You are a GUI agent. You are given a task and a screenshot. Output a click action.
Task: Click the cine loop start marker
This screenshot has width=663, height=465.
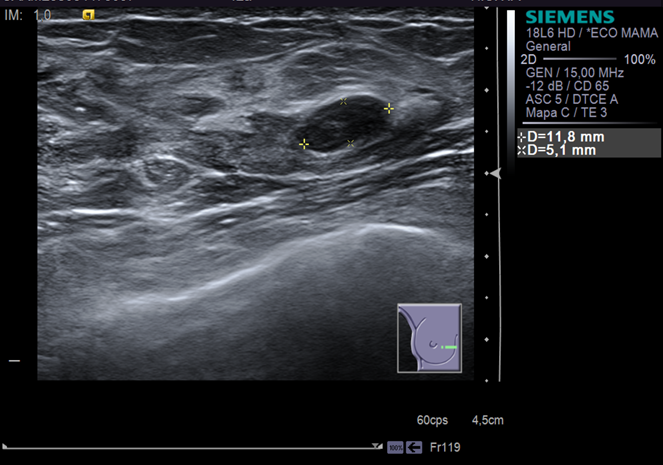(x=5, y=446)
